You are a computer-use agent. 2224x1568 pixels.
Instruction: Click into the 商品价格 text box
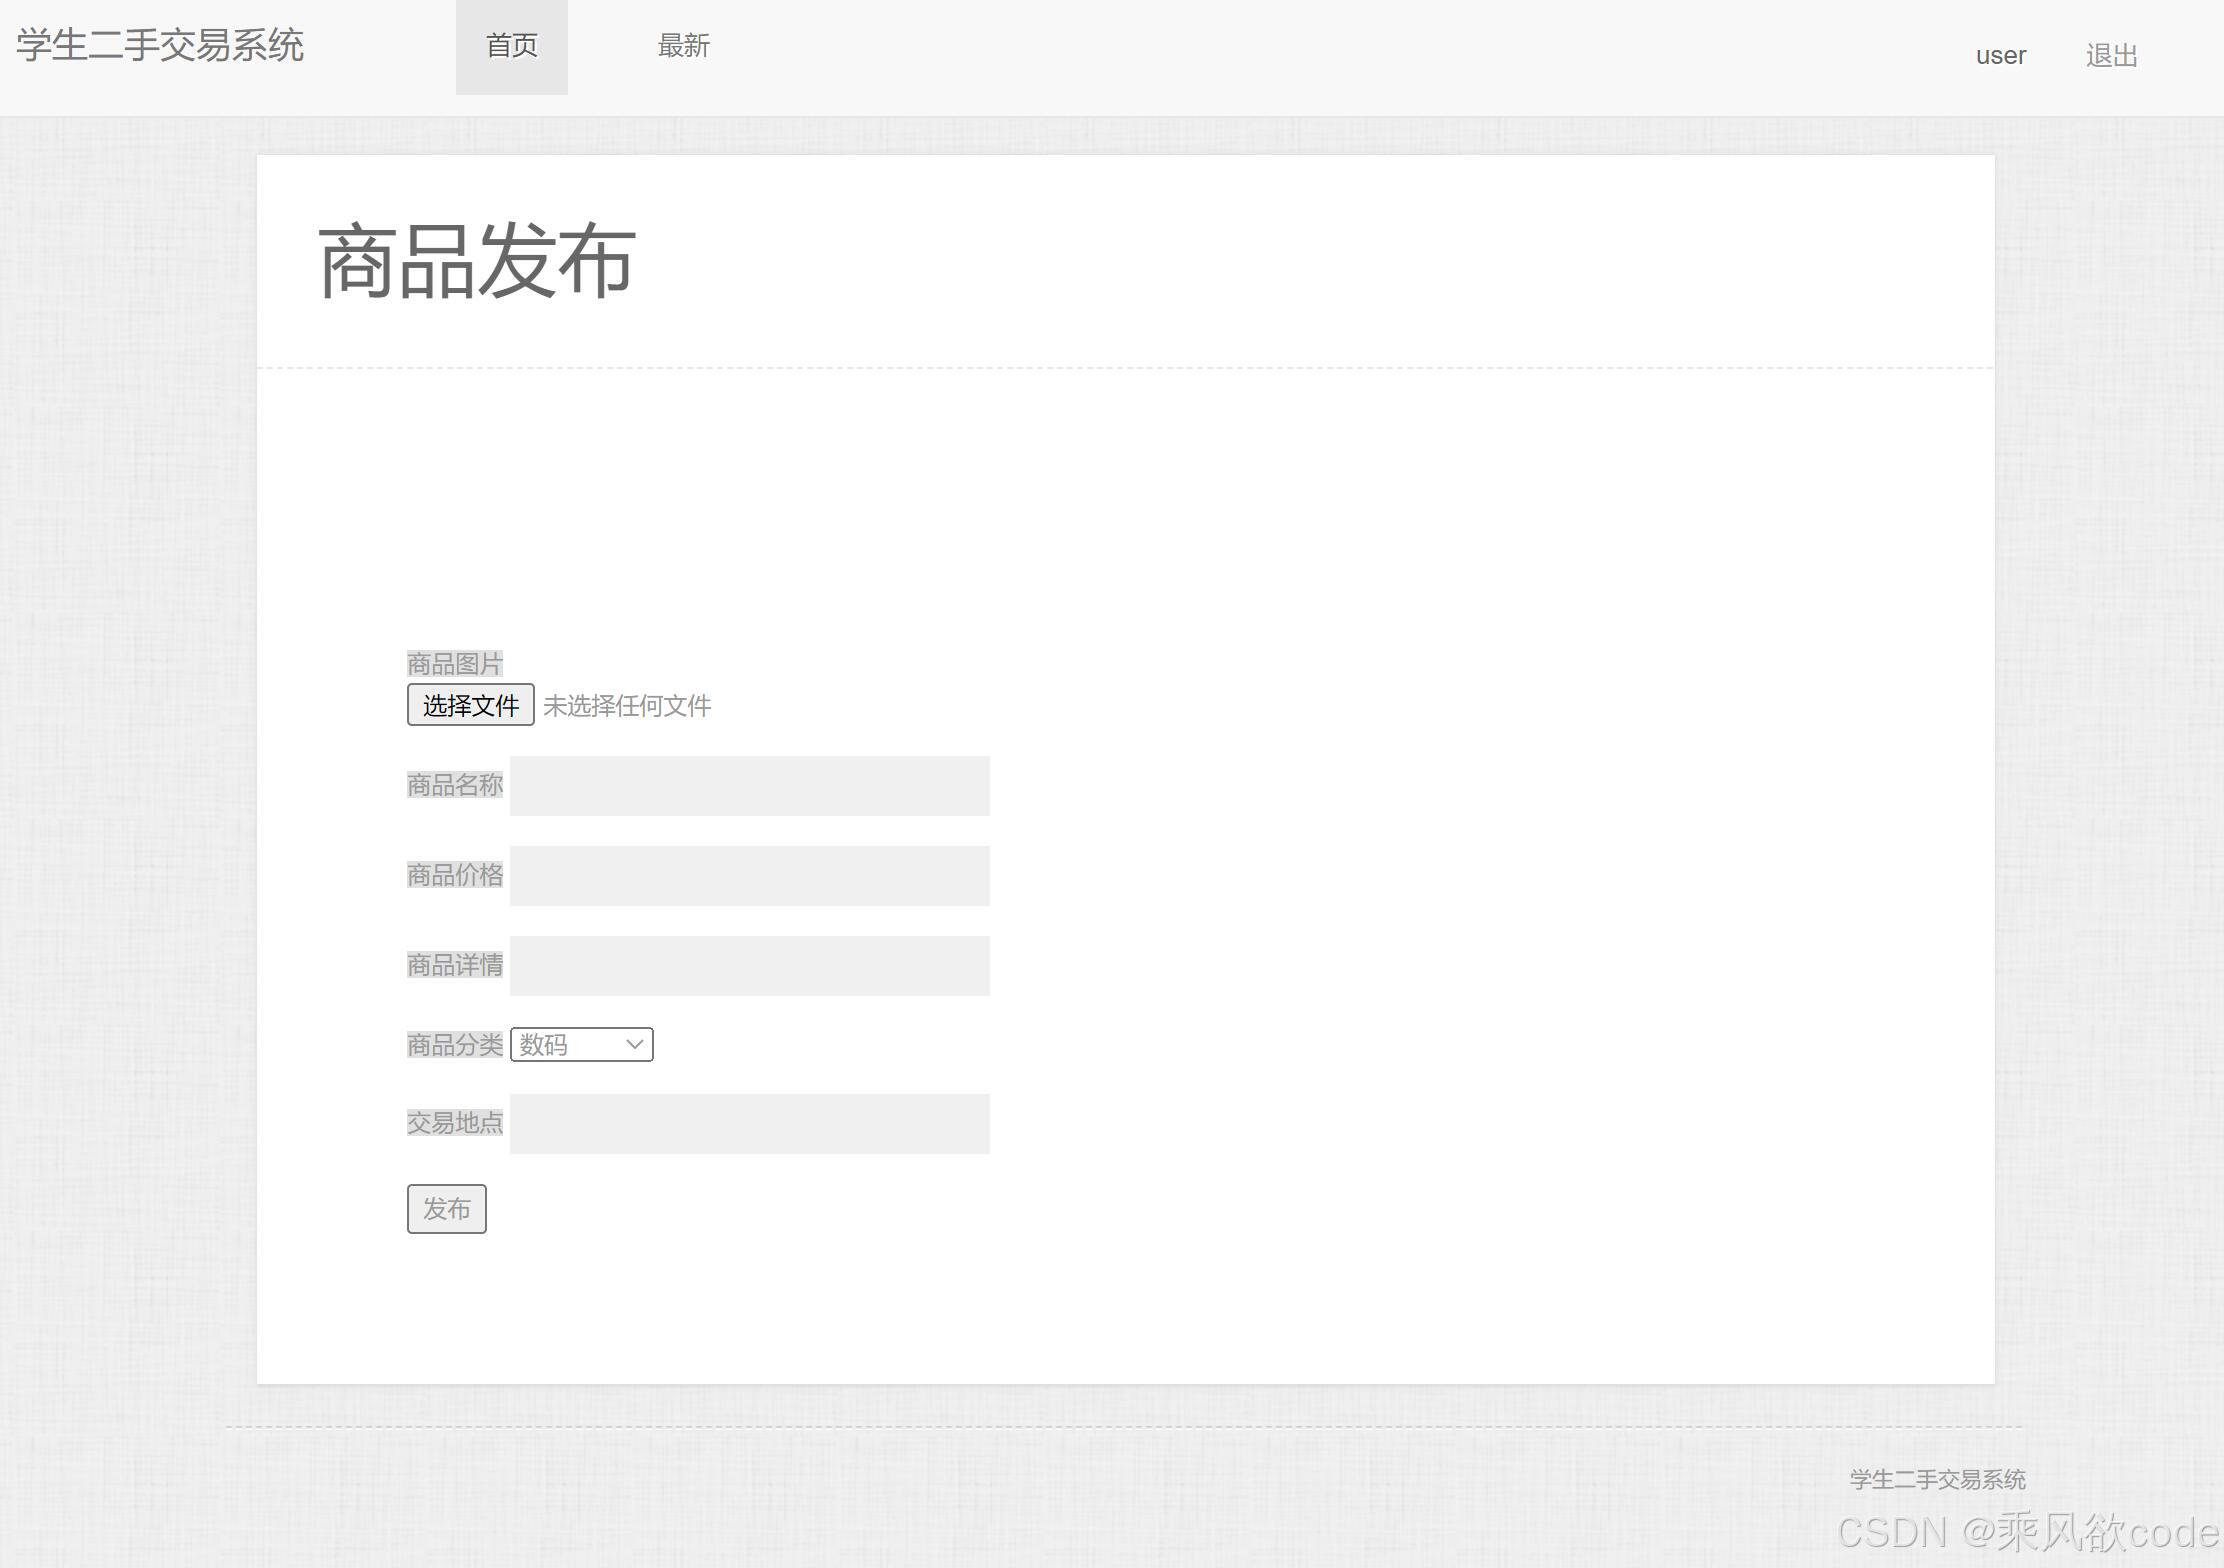click(749, 876)
